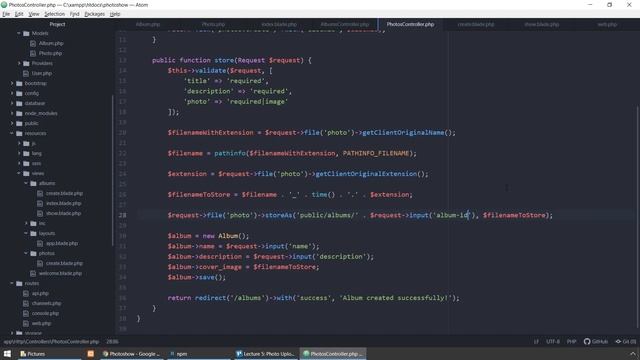
Task: Open app.blade.php file icon in layouts
Action: pos(40,243)
